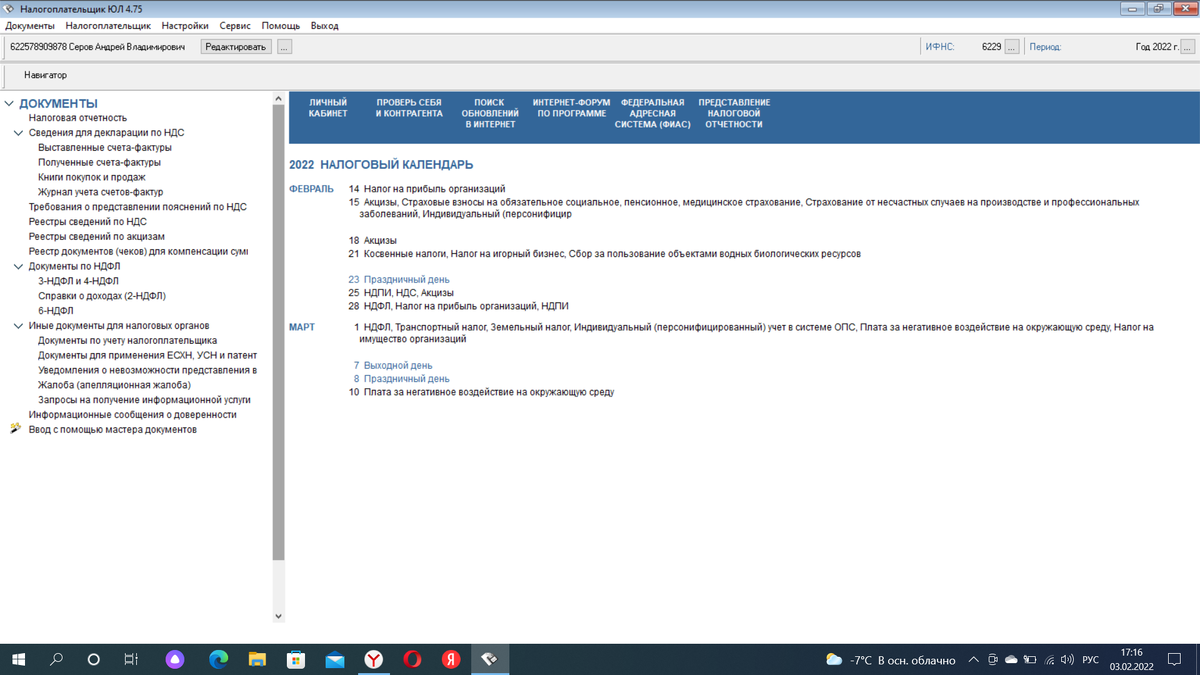This screenshot has height=675, width=1200.
Task: Open taskbar search magnifier
Action: 56,660
